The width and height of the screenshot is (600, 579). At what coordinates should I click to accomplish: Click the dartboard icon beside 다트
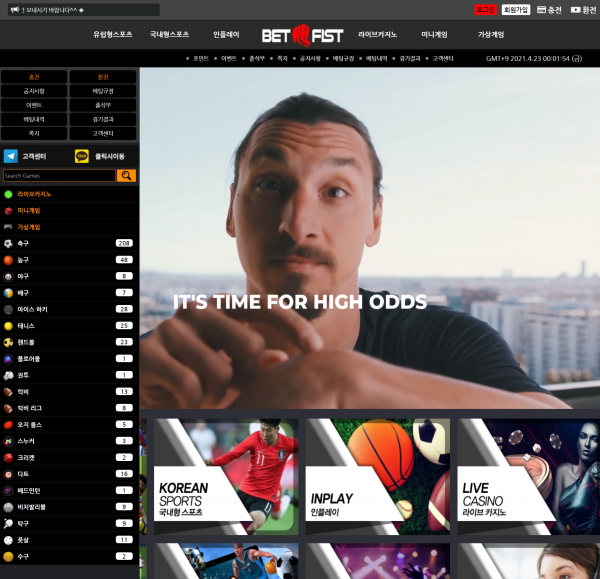(x=8, y=475)
